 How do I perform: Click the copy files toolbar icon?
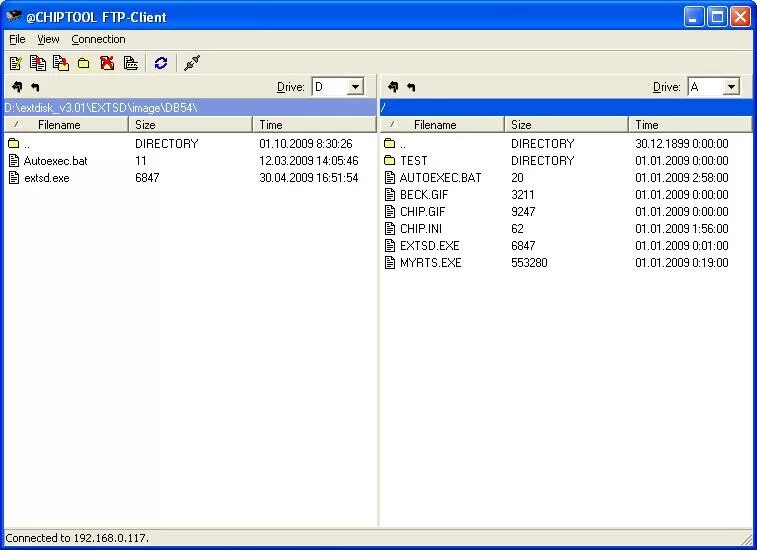(38, 63)
